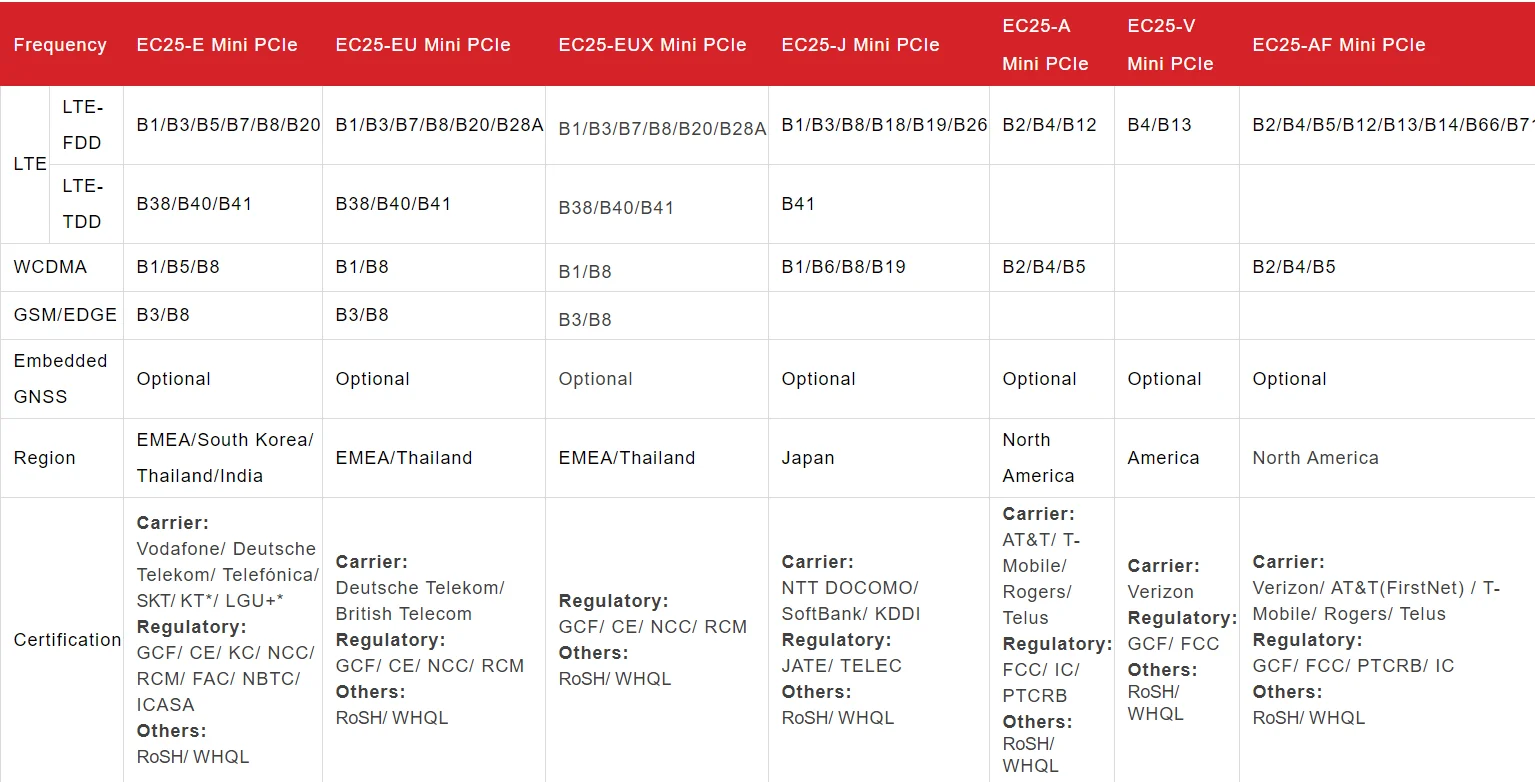The image size is (1535, 782).
Task: Click the Certification row label
Action: [x=67, y=640]
